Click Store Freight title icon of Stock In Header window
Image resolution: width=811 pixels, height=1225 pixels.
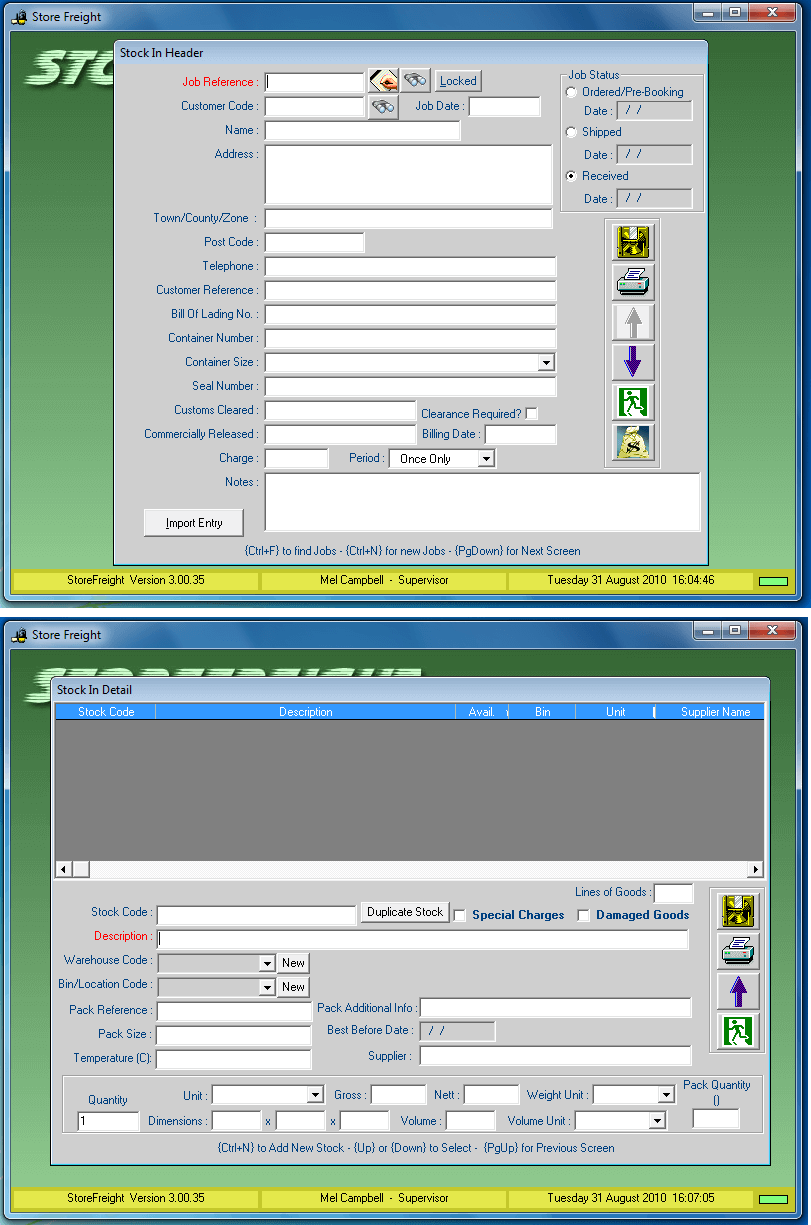[19, 17]
